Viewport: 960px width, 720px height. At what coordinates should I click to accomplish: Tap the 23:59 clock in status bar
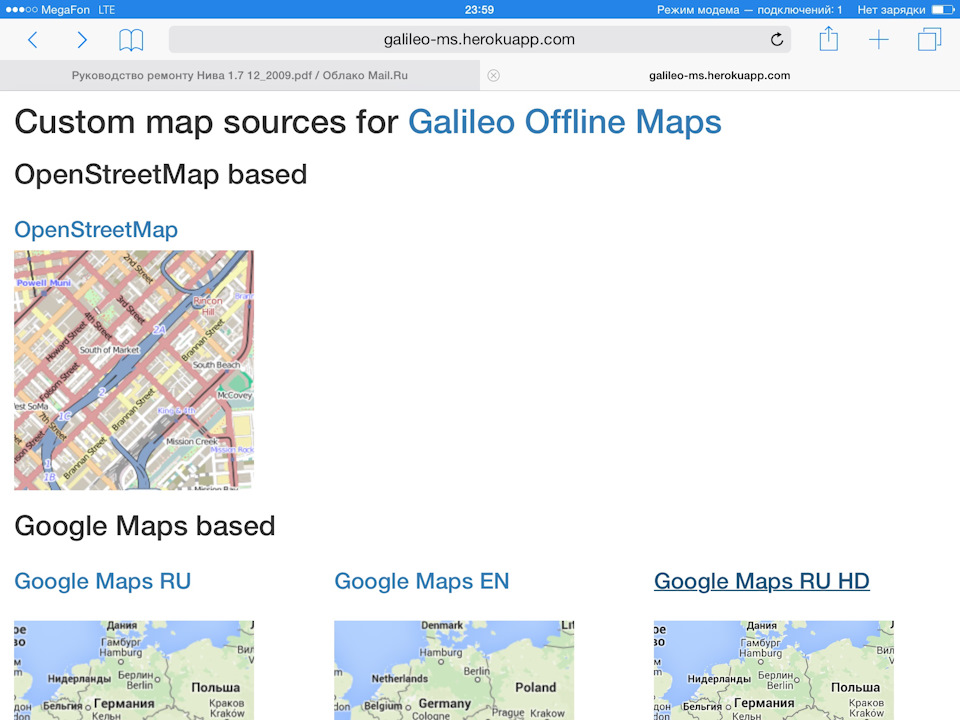tap(479, 9)
